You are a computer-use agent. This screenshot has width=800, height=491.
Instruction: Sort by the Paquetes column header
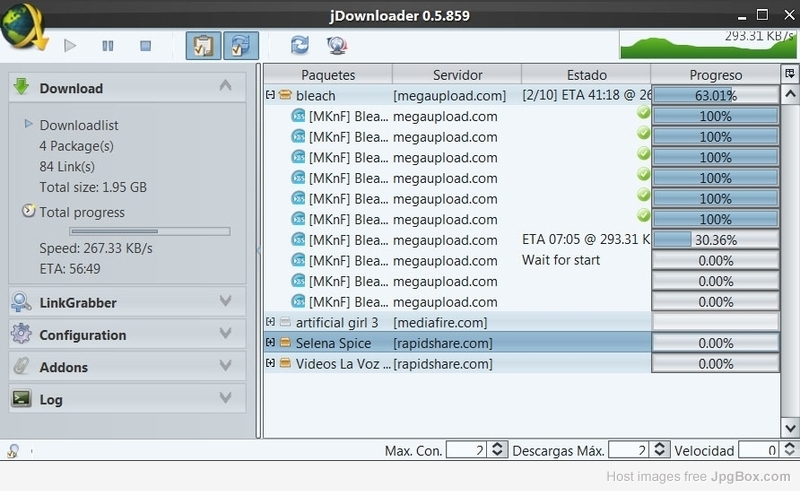click(x=328, y=75)
